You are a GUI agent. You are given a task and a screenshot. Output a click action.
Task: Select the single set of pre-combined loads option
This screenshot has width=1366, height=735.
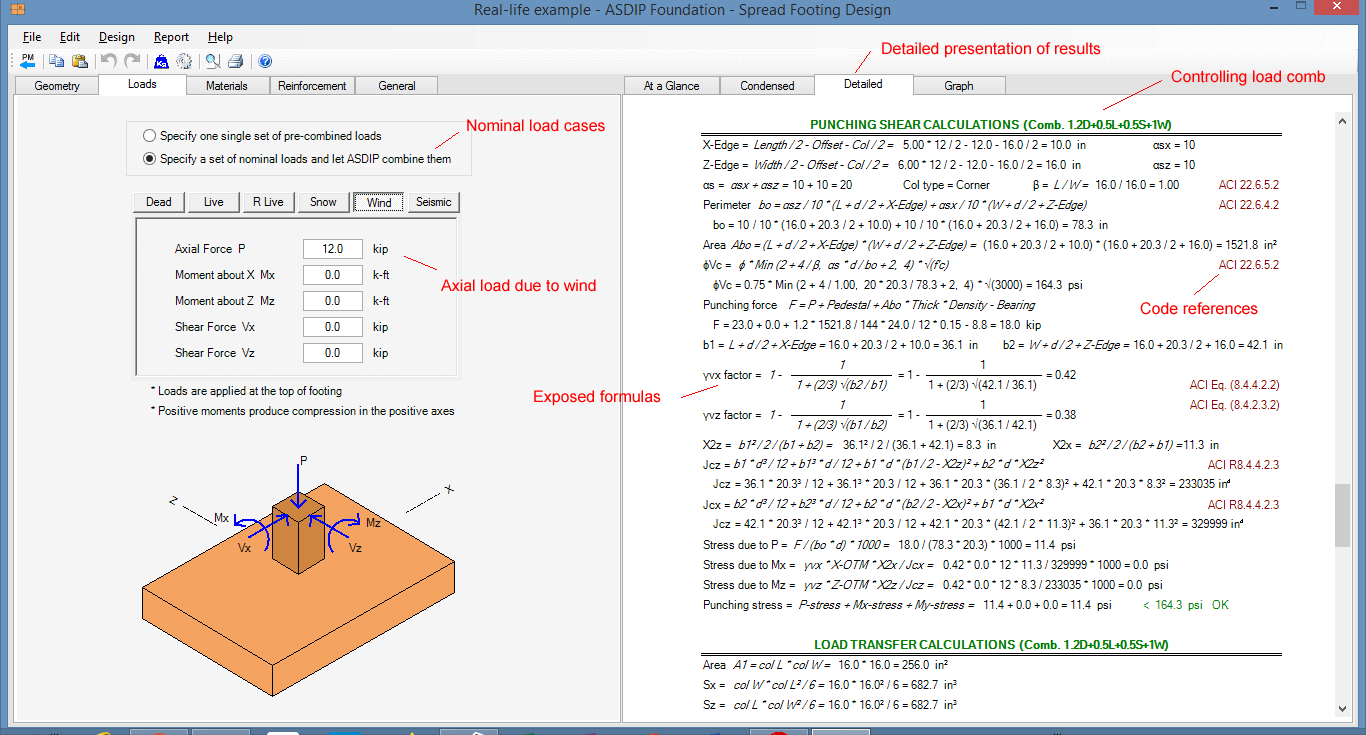point(262,135)
